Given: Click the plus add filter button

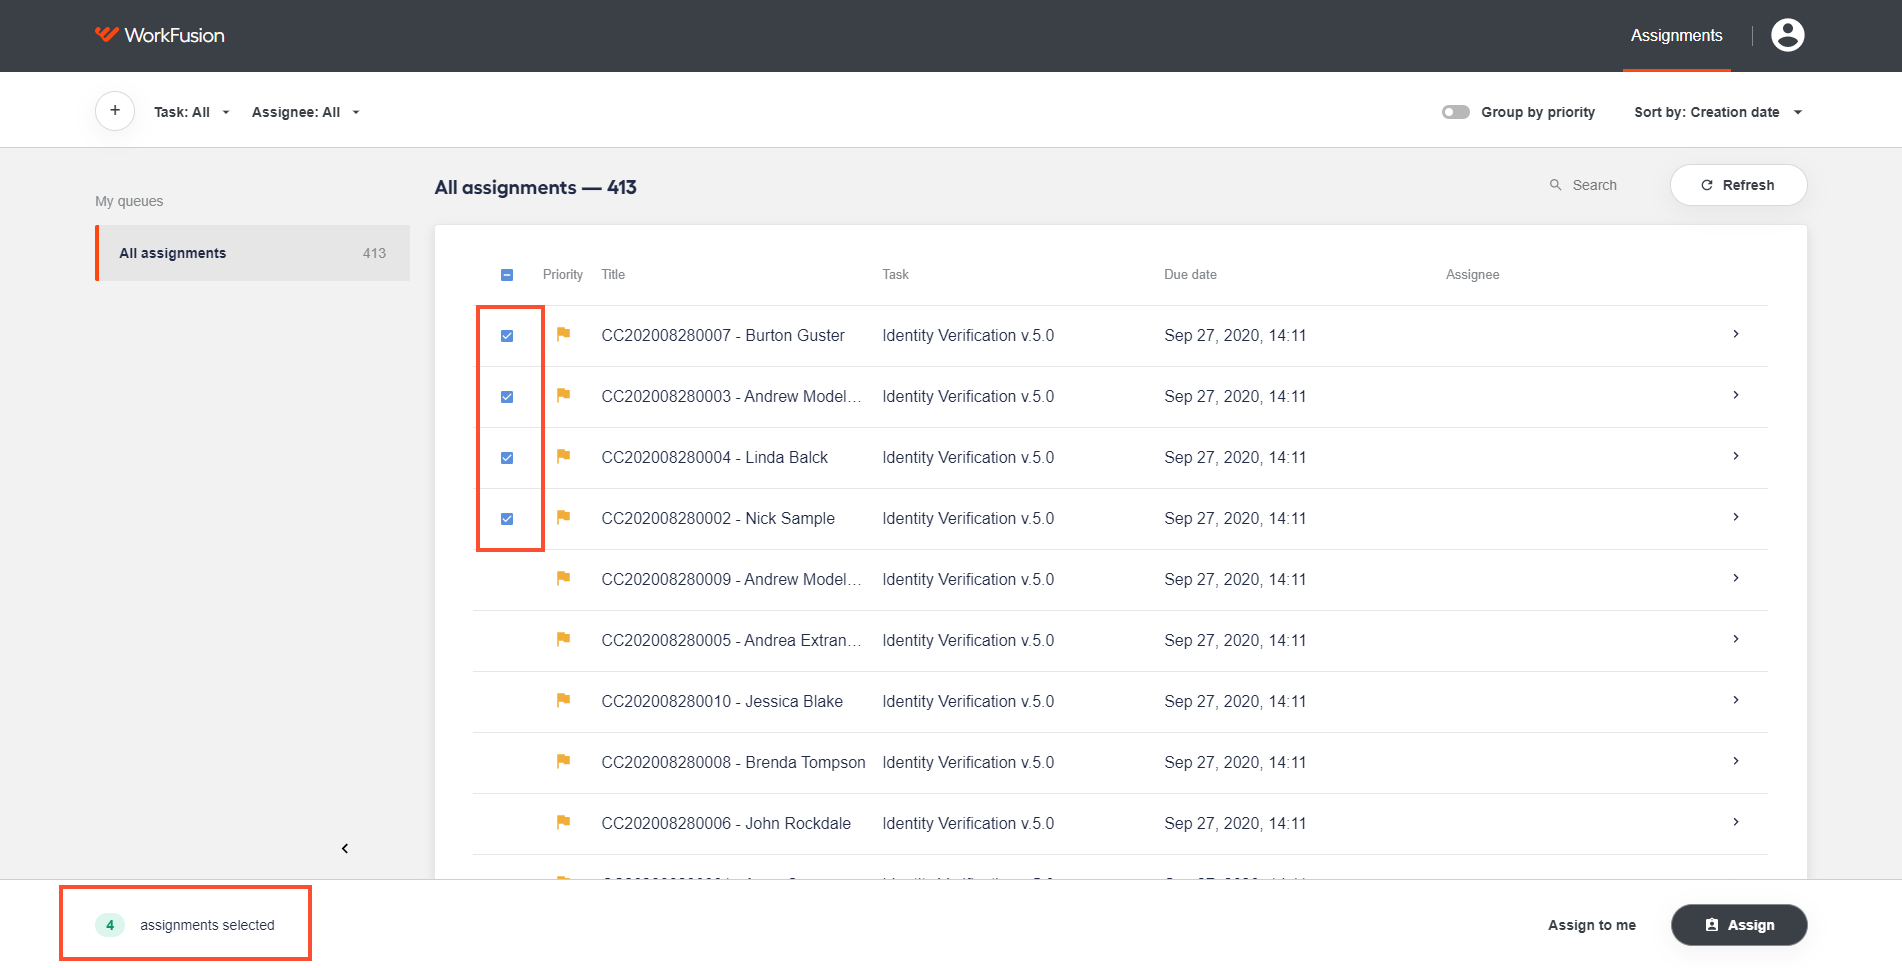Looking at the screenshot, I should [115, 111].
